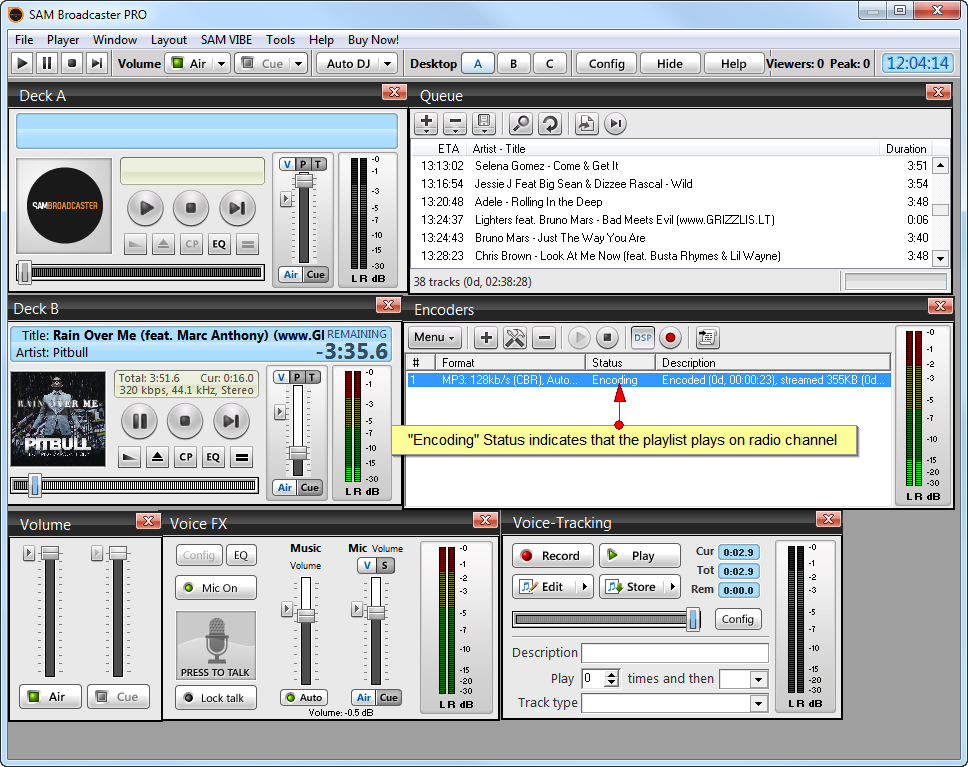This screenshot has height=767, width=968.
Task: Click Play in Voice-Tracking
Action: point(640,556)
